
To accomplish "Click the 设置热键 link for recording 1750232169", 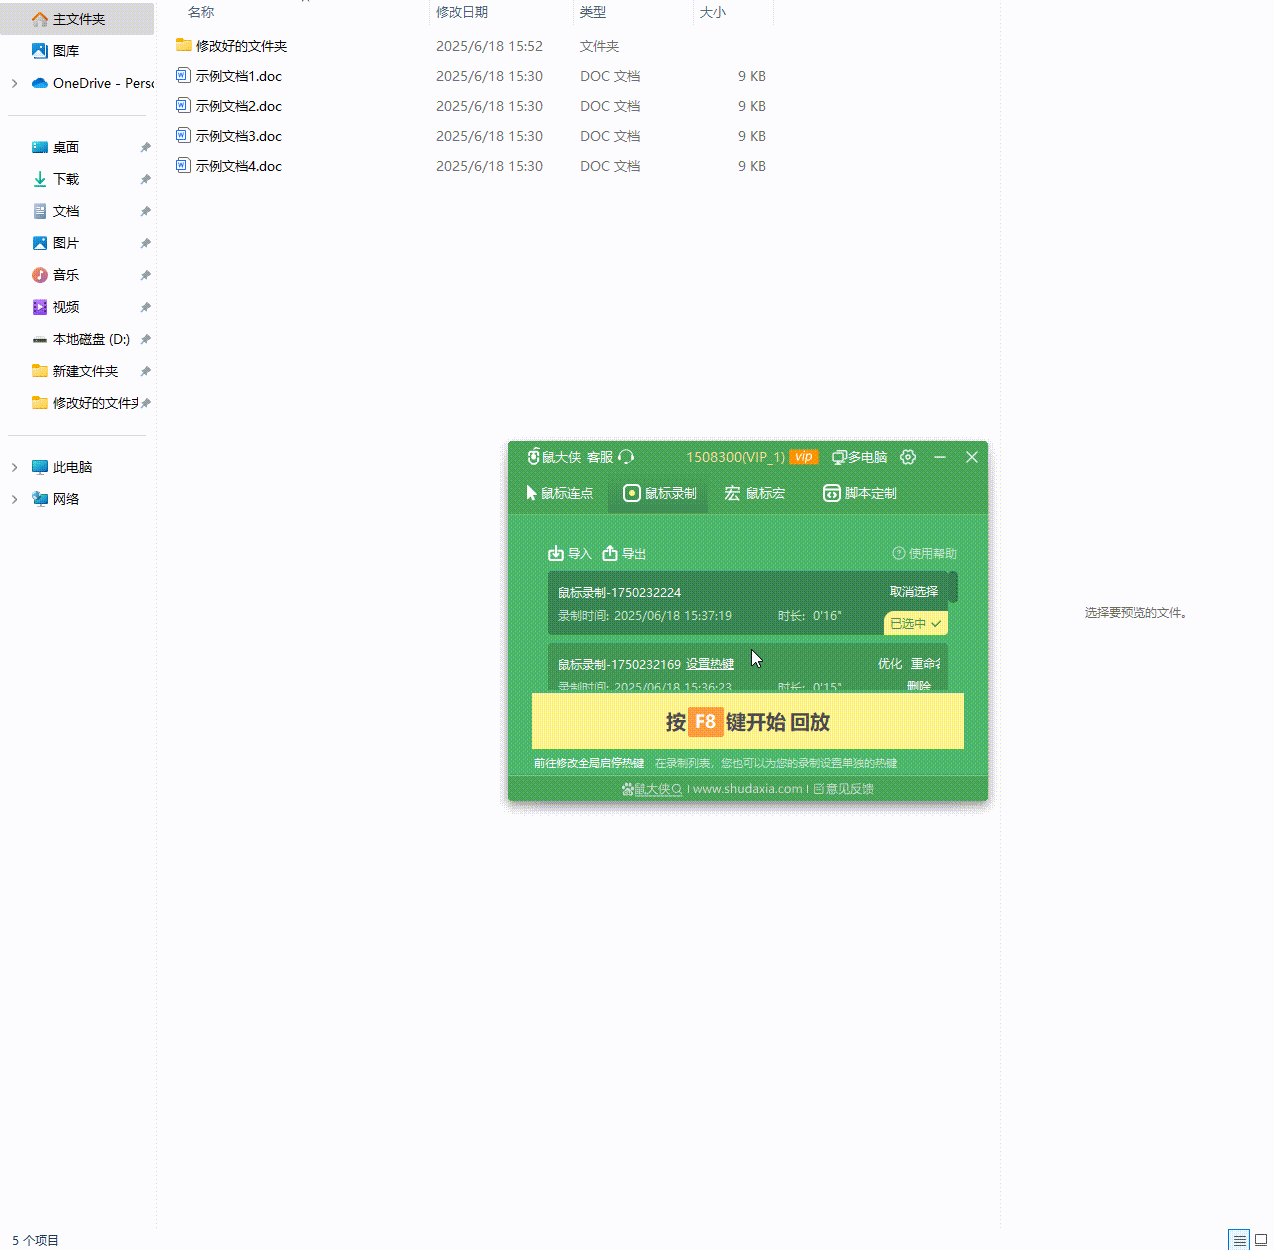I will (710, 664).
